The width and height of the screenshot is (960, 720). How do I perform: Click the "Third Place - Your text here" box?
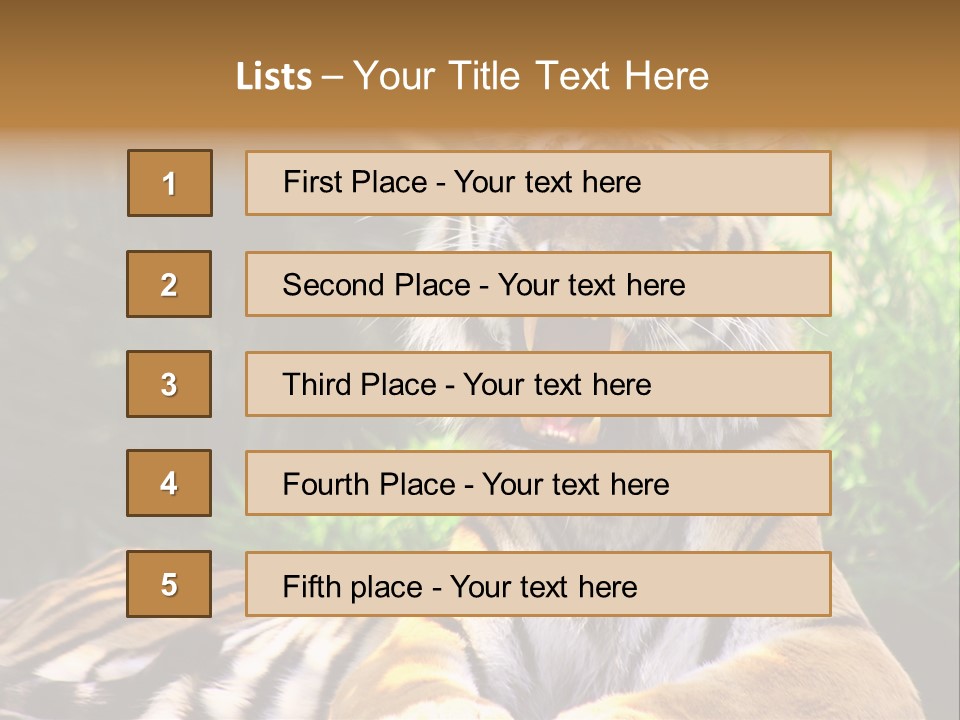[x=538, y=384]
